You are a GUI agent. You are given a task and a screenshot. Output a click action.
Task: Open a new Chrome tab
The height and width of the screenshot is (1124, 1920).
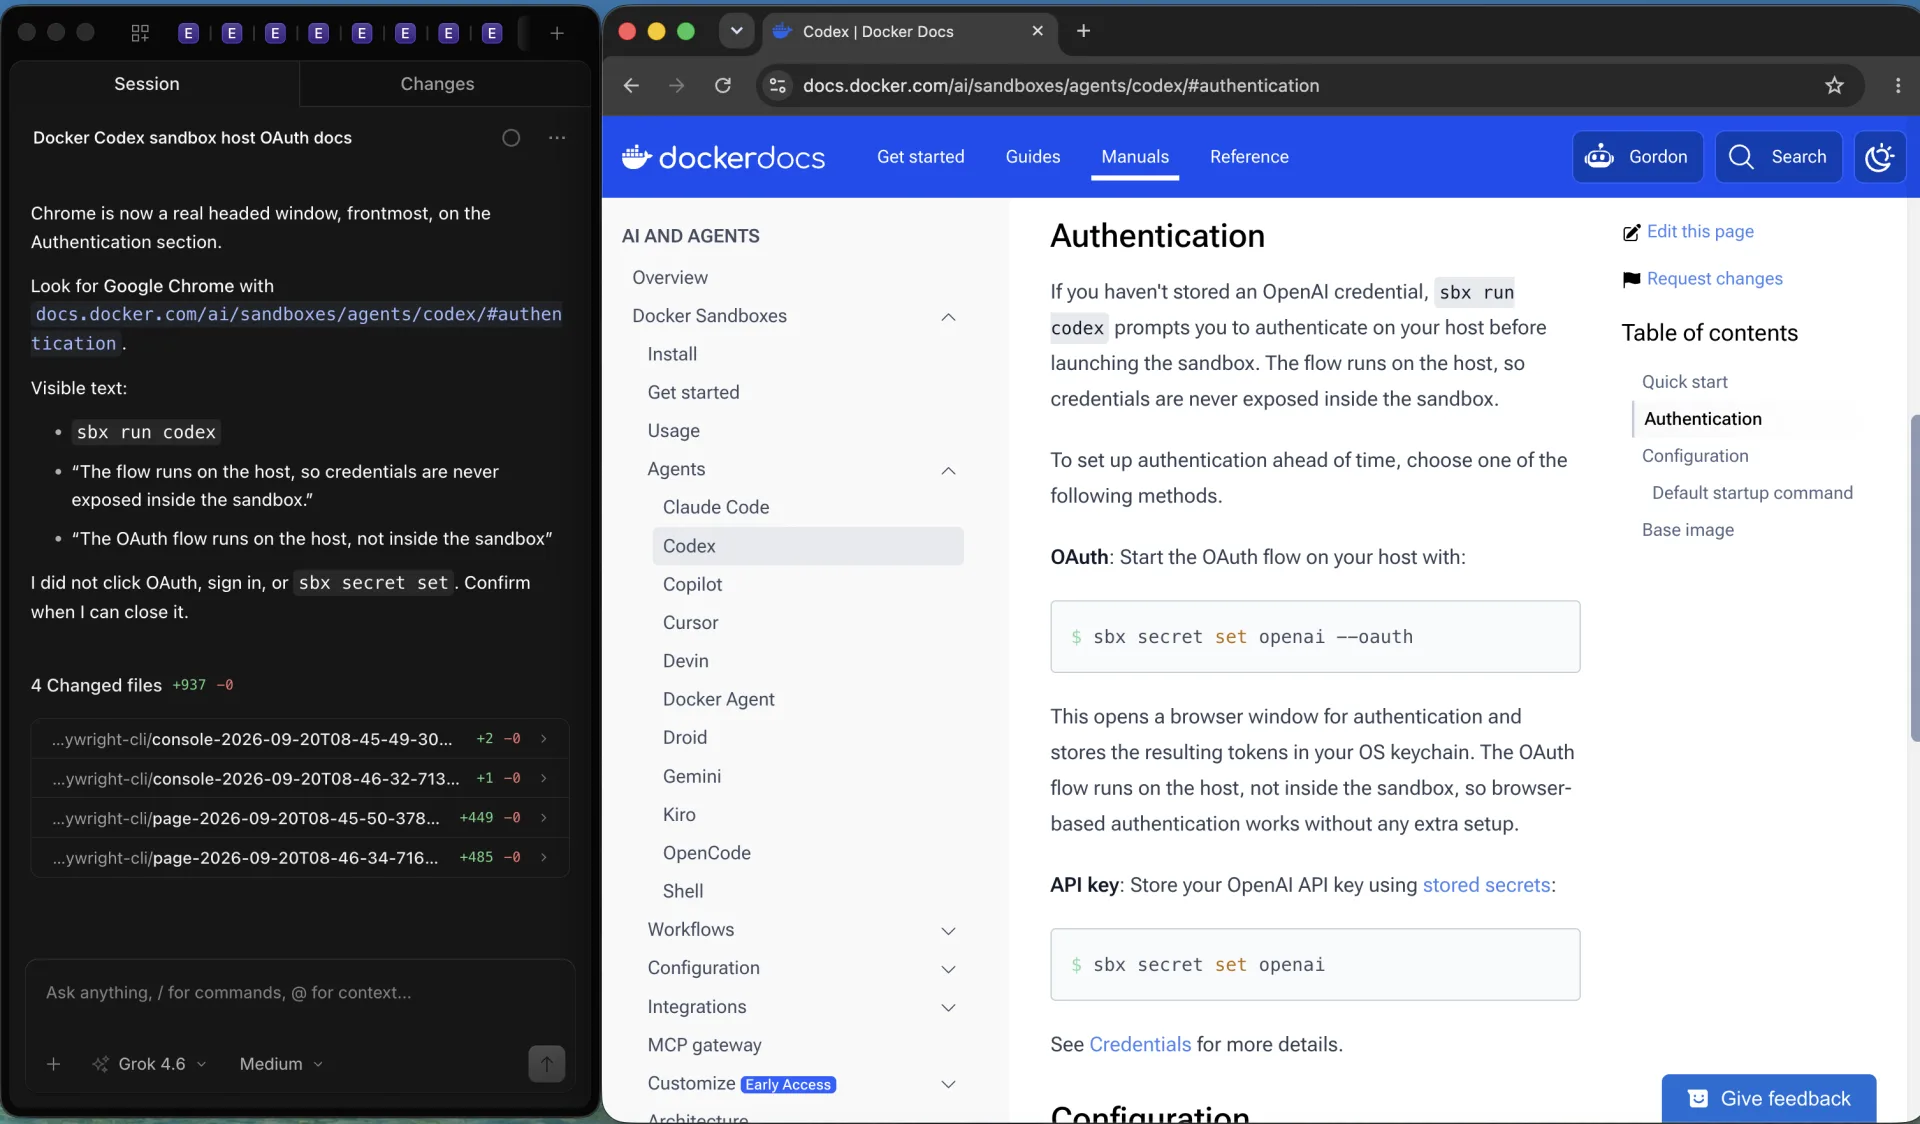[x=1083, y=31]
